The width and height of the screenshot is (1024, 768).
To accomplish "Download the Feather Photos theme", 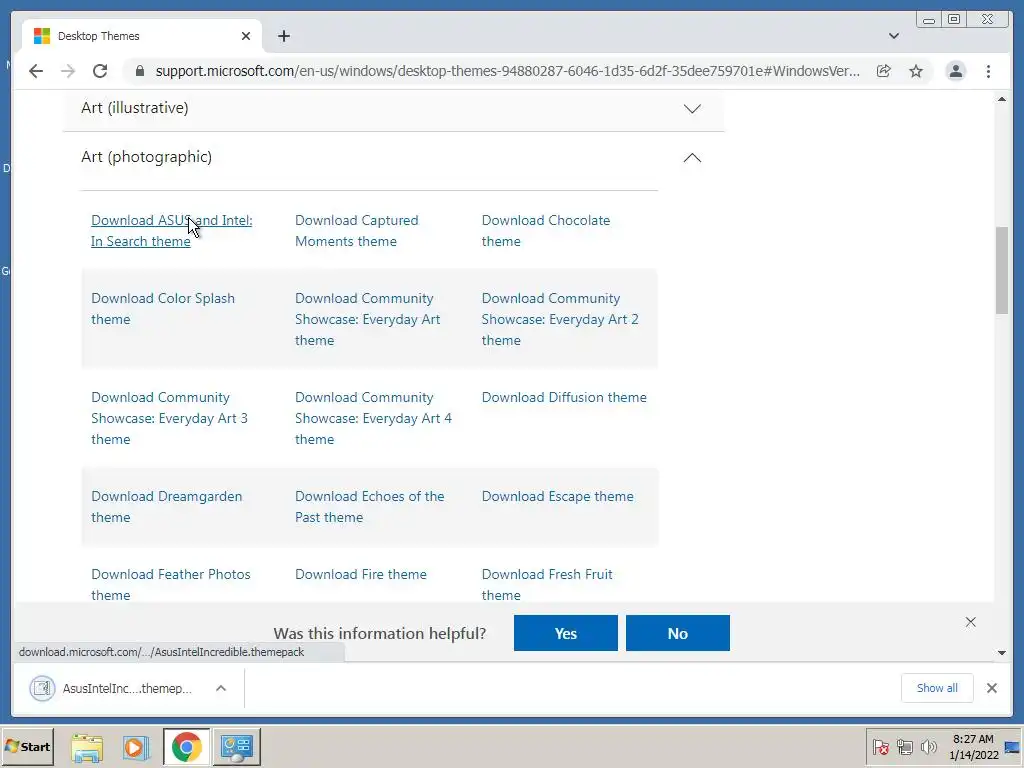I will 170,584.
